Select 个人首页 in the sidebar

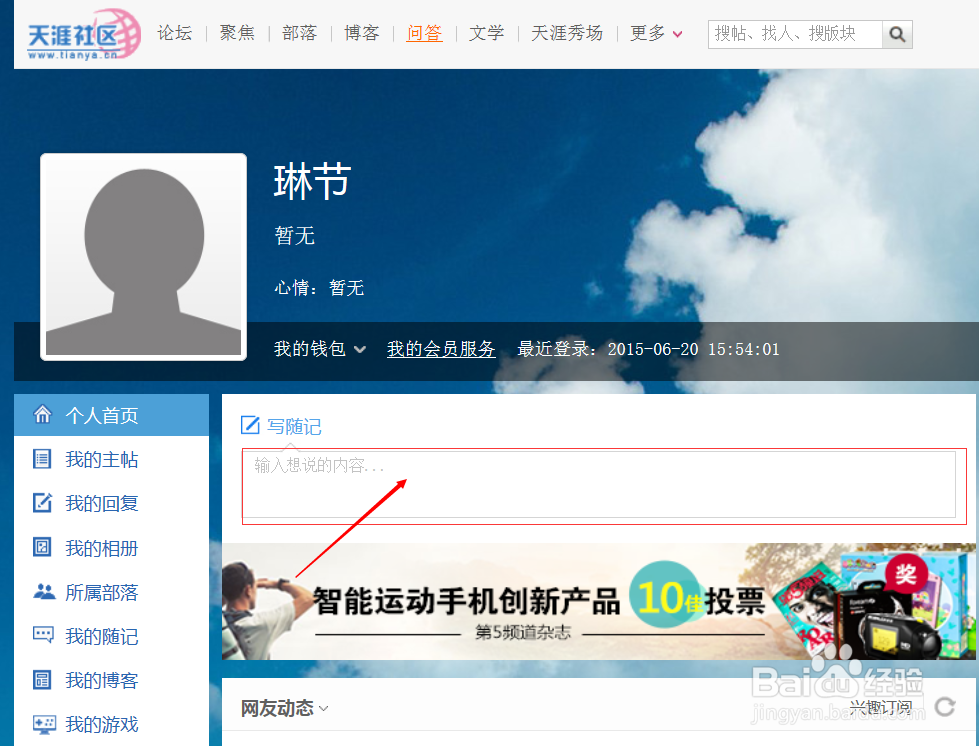[111, 415]
